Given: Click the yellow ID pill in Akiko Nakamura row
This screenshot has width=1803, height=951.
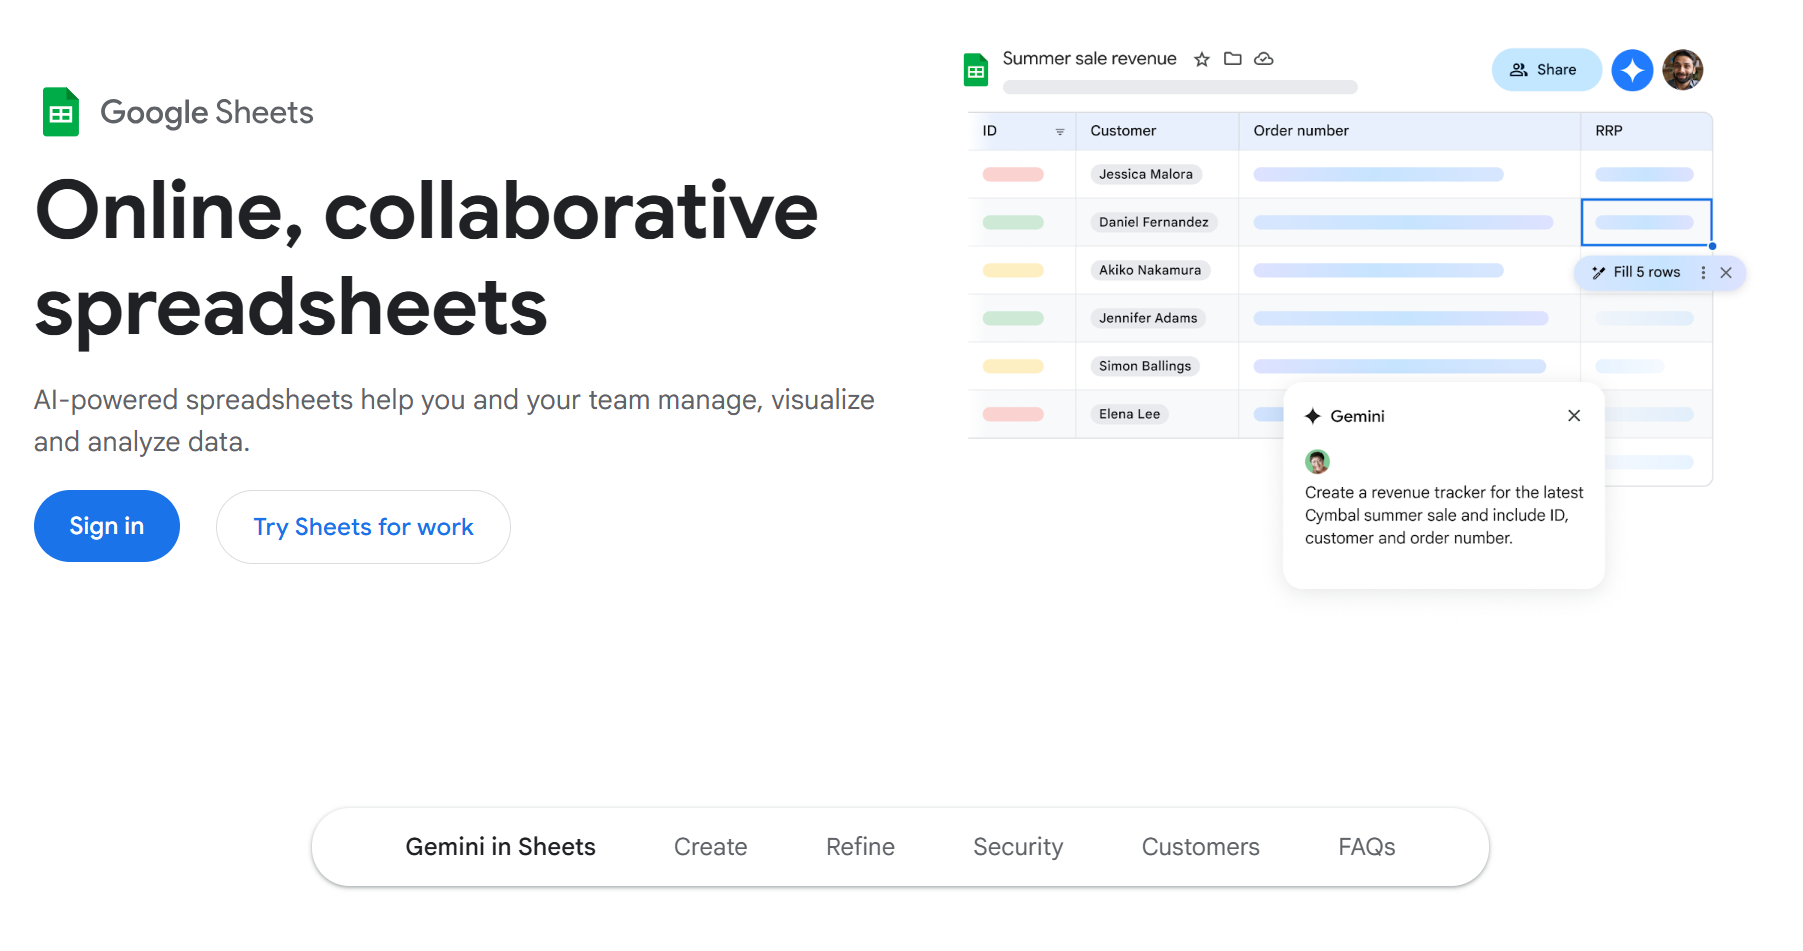Looking at the screenshot, I should pyautogui.click(x=1013, y=270).
